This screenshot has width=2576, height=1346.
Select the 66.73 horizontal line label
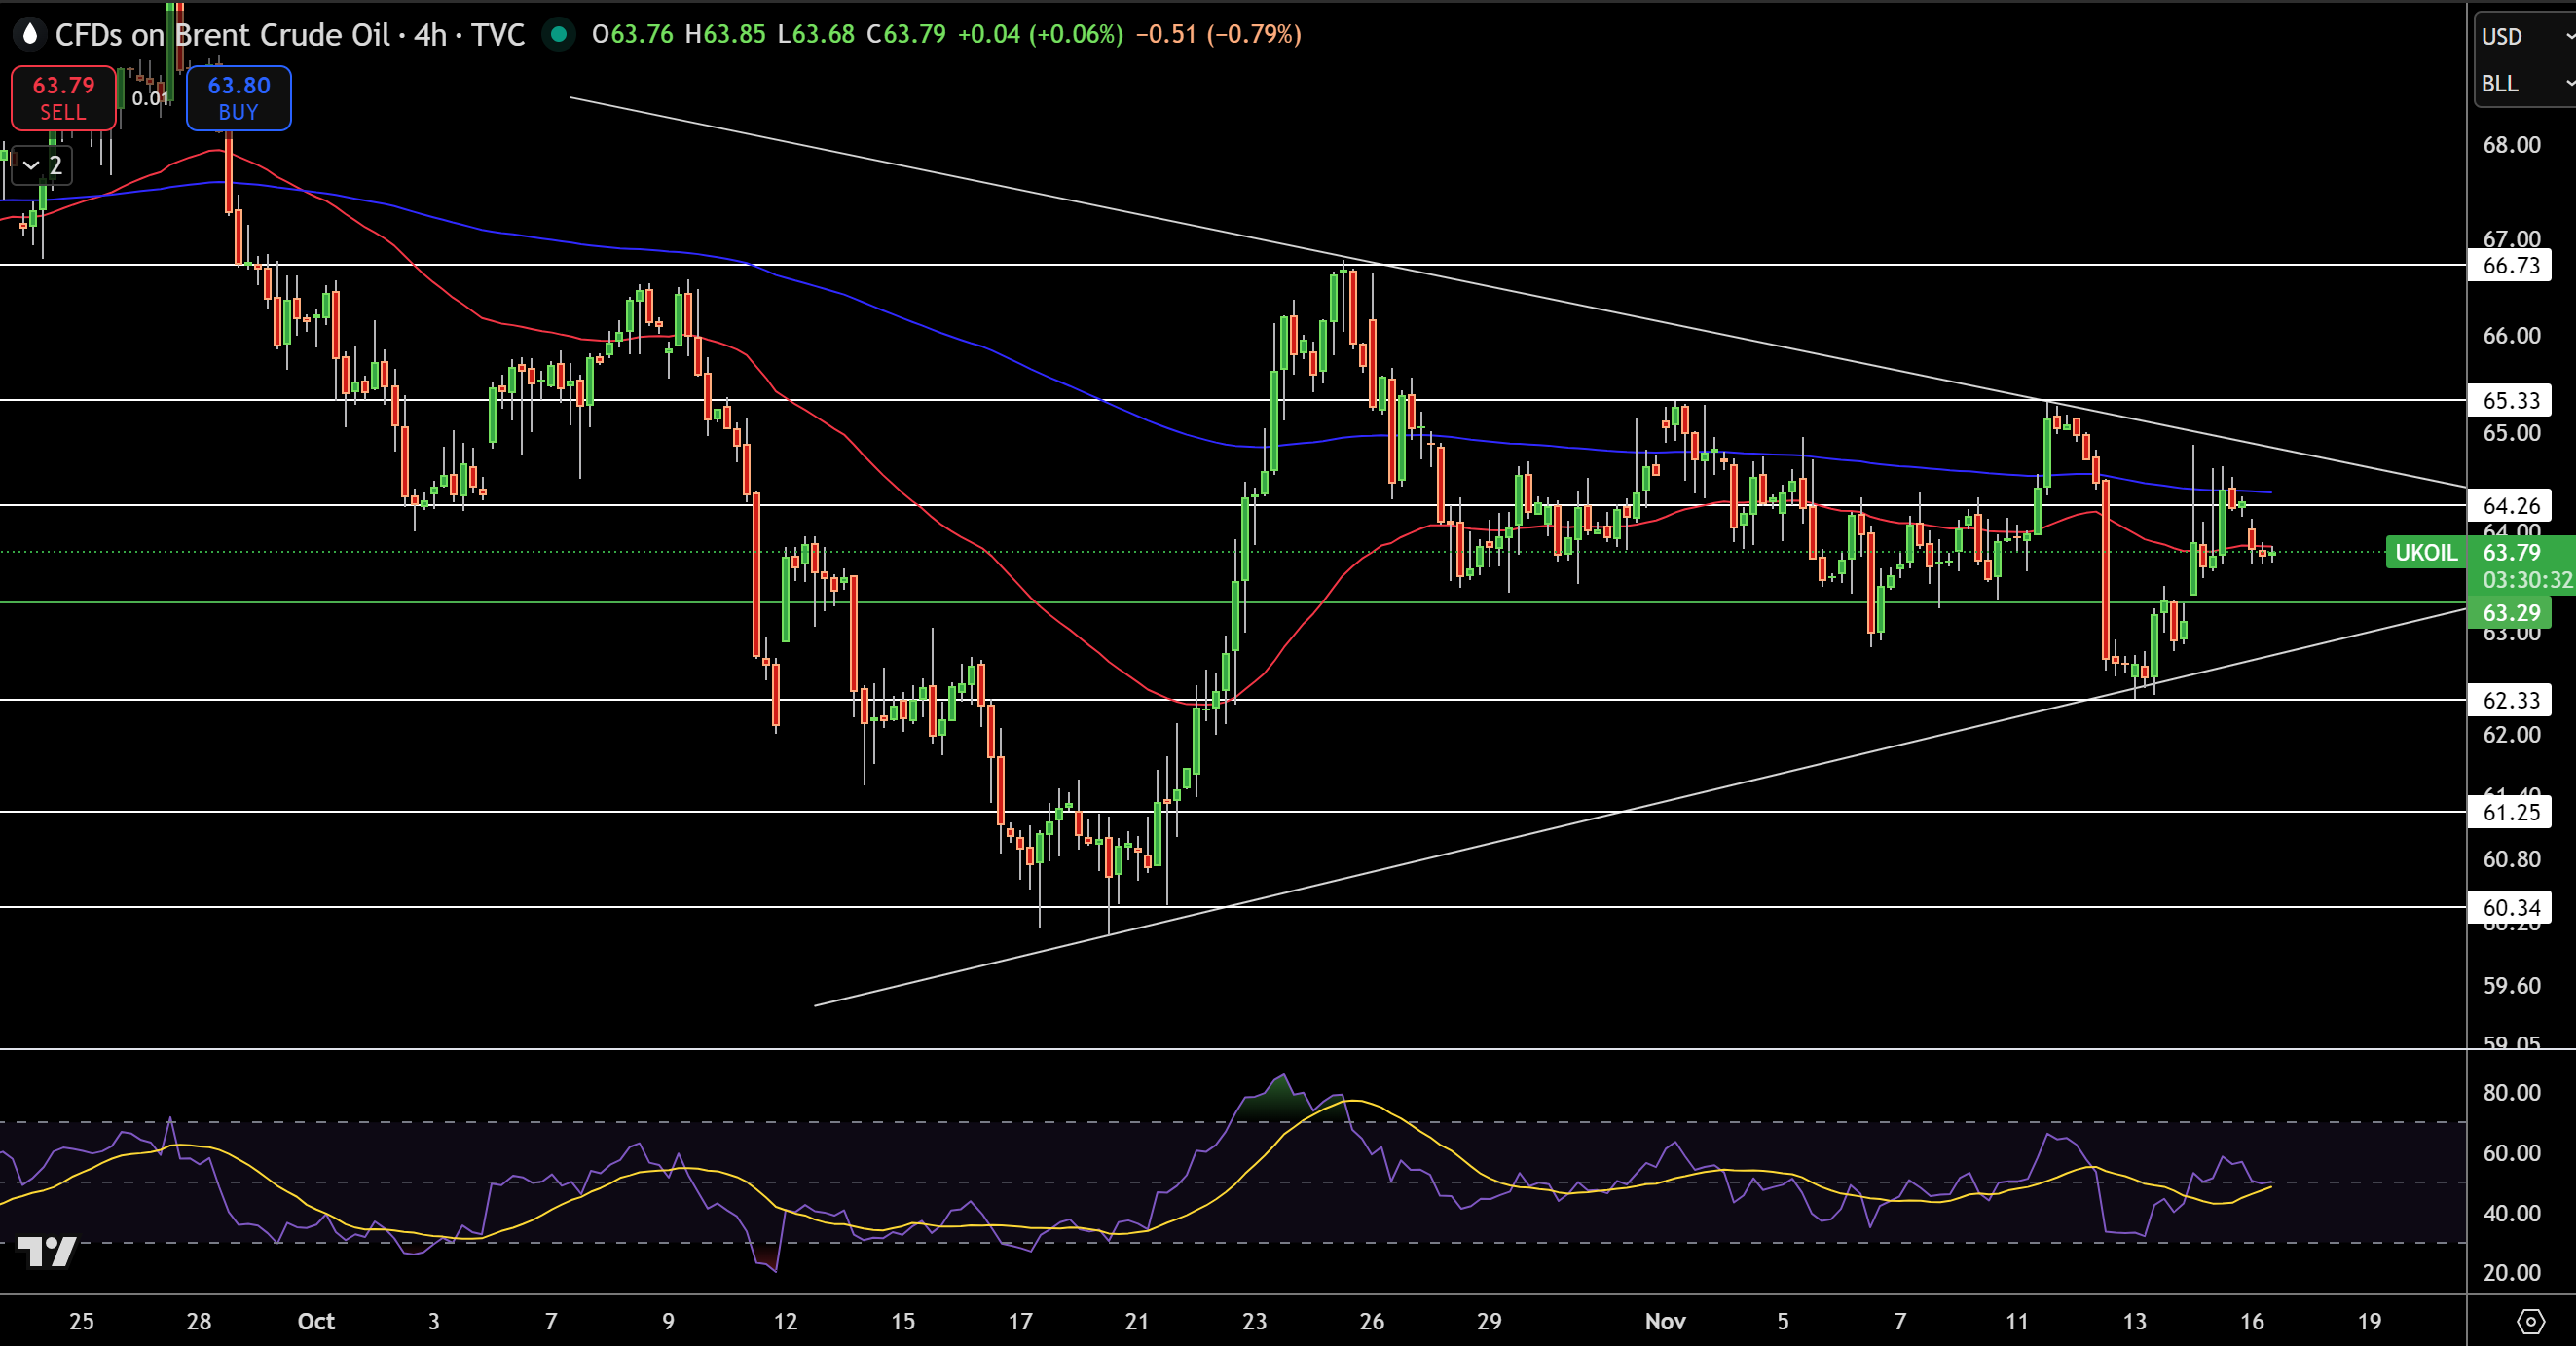[2510, 265]
